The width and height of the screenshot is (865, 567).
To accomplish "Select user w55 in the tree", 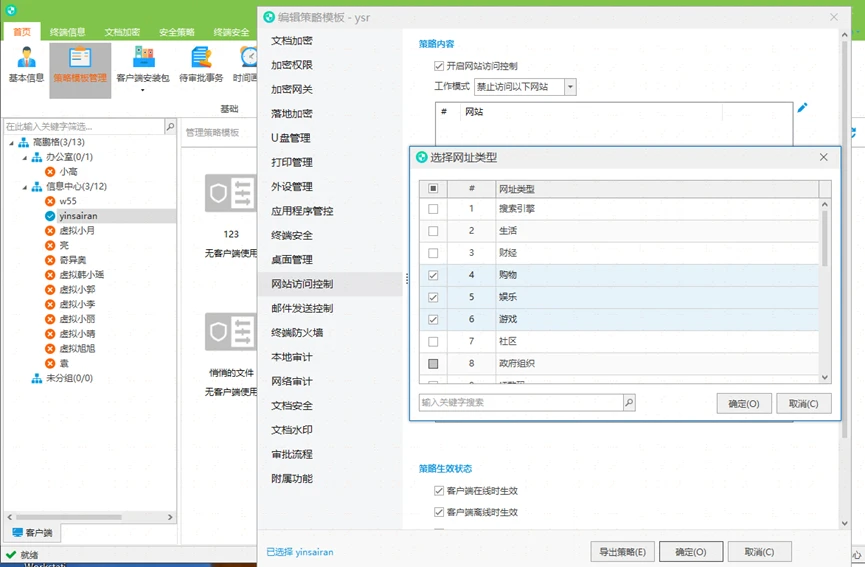I will 68,201.
